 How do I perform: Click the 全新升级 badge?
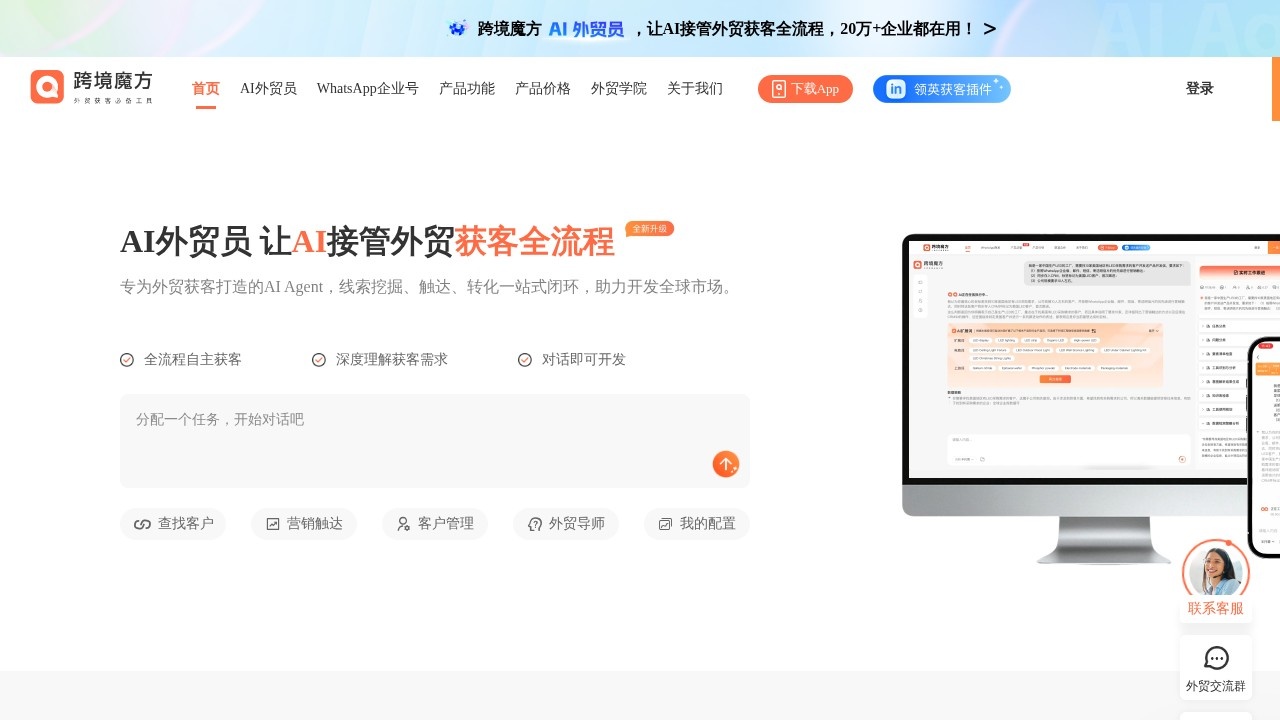pyautogui.click(x=650, y=229)
